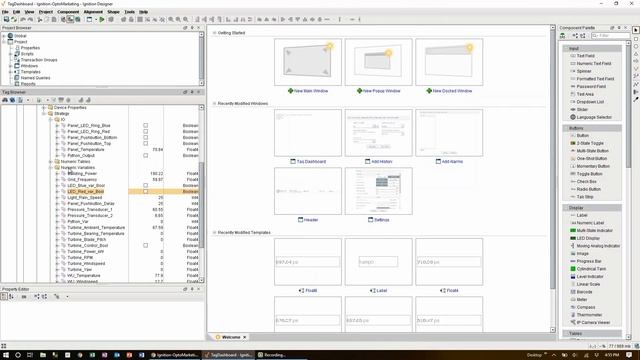The width and height of the screenshot is (640, 360).
Task: Expand the Global node in Project Browser
Action: click(4, 36)
